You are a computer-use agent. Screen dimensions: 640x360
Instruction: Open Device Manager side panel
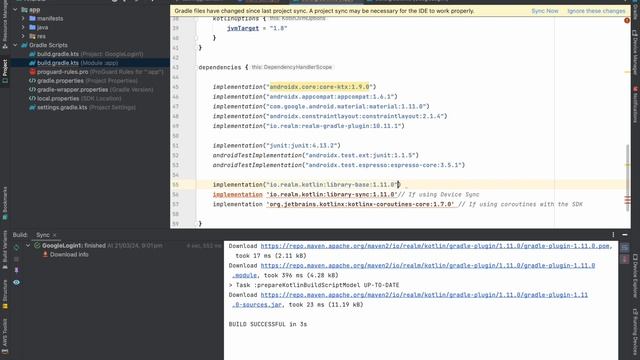[635, 52]
